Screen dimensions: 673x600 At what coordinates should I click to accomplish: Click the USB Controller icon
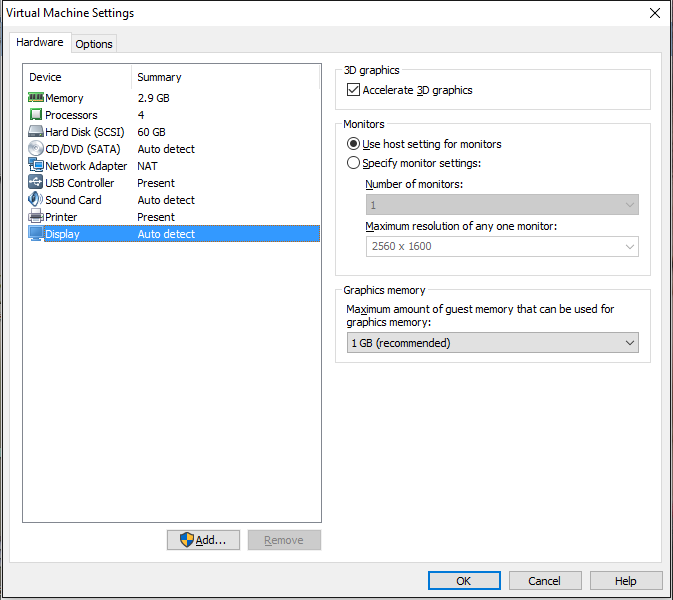pyautogui.click(x=36, y=183)
